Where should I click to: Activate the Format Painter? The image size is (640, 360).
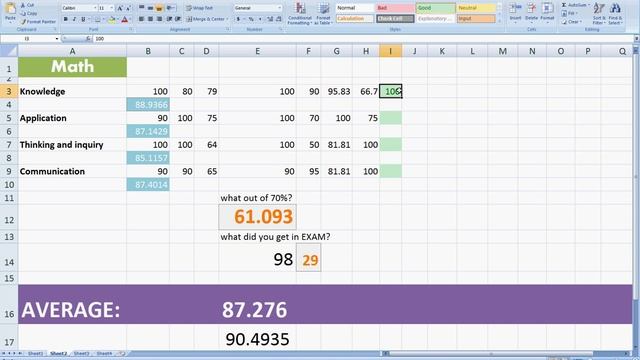coord(38,22)
